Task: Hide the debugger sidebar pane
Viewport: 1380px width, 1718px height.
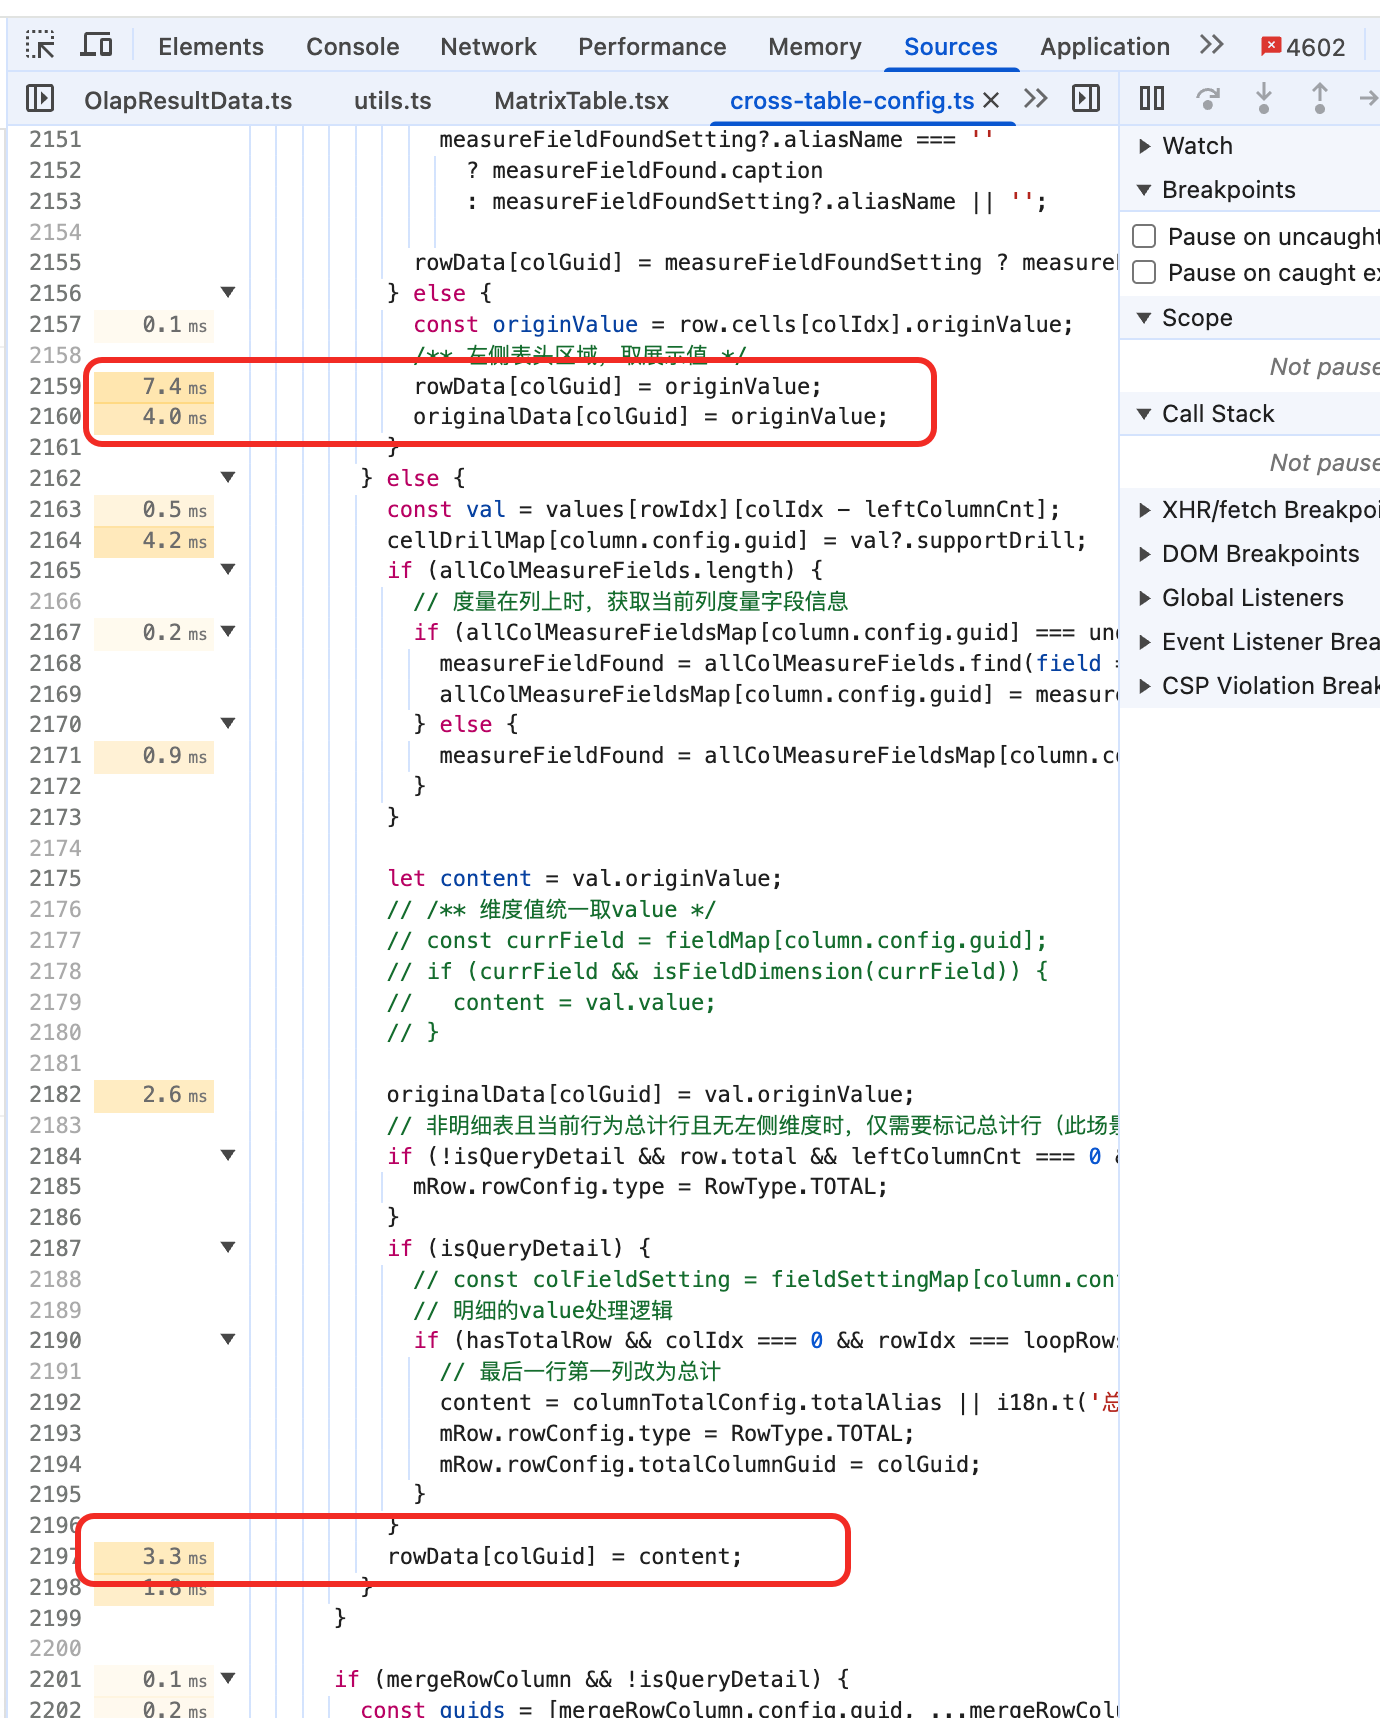Action: click(x=1086, y=98)
